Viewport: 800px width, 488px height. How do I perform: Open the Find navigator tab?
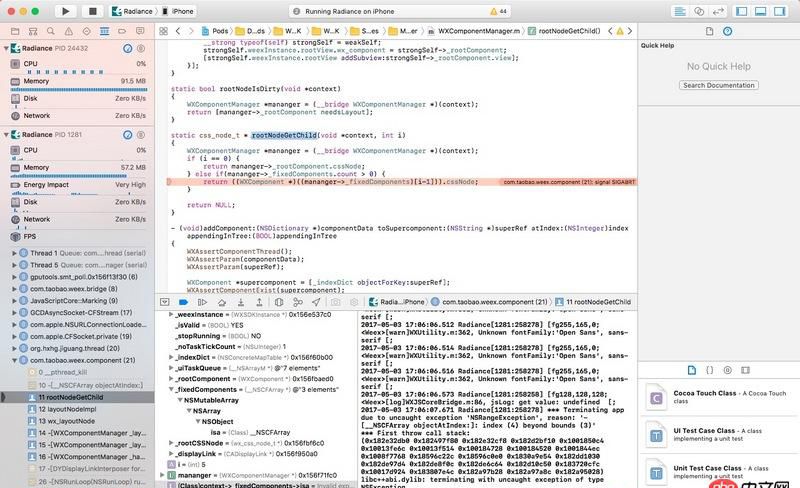(x=51, y=31)
